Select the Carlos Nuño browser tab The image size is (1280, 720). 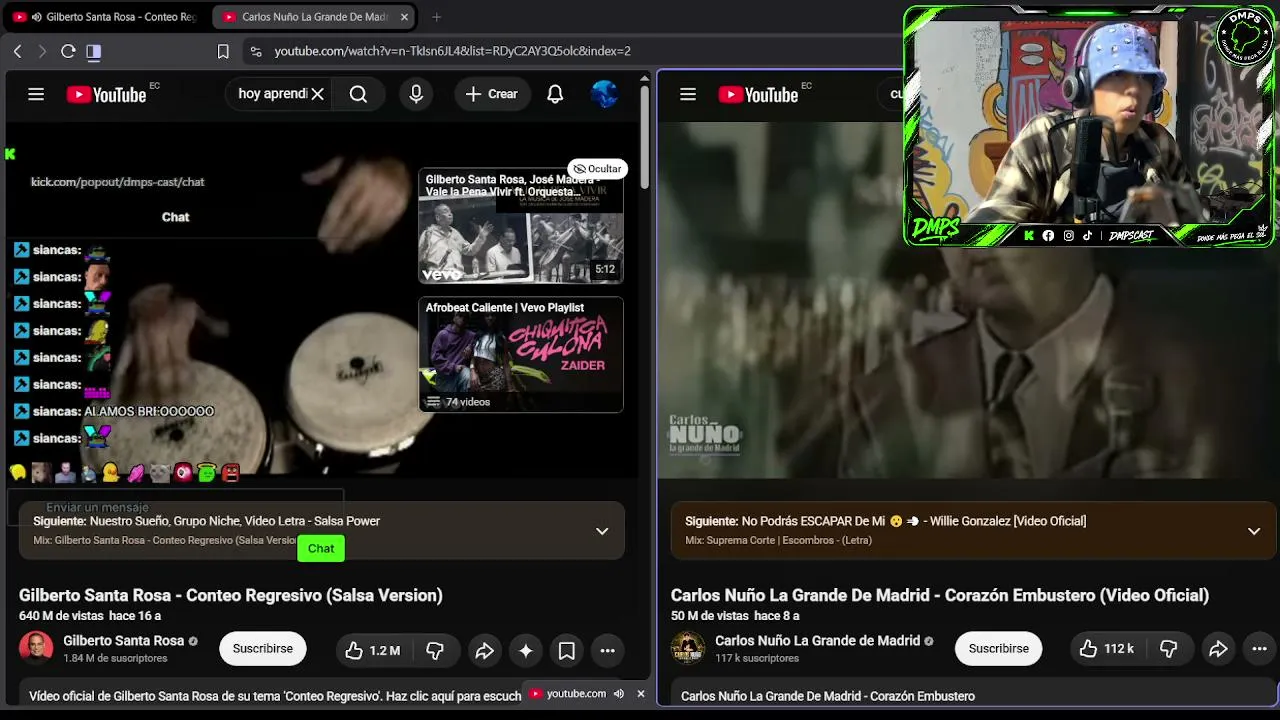(315, 17)
